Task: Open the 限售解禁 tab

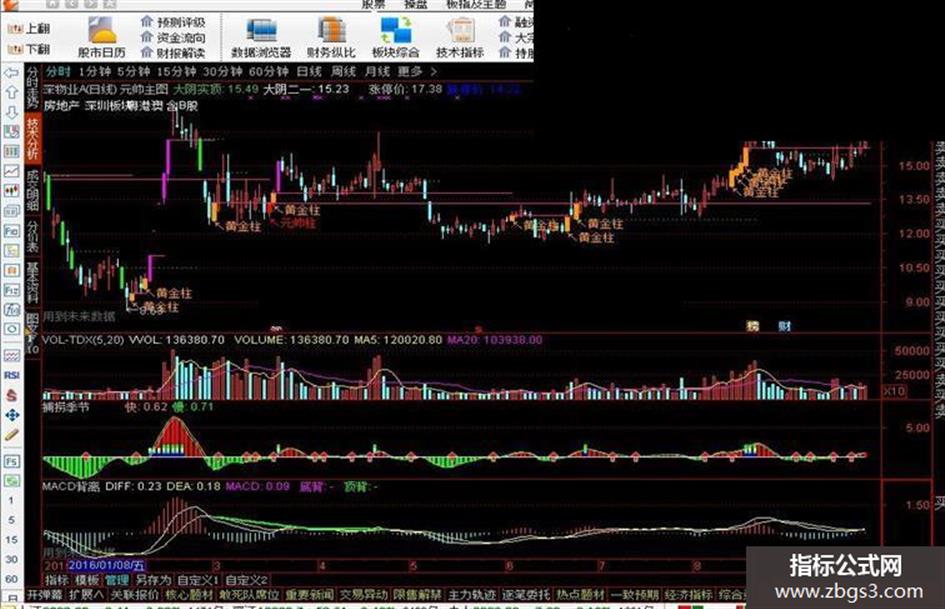Action: [418, 594]
